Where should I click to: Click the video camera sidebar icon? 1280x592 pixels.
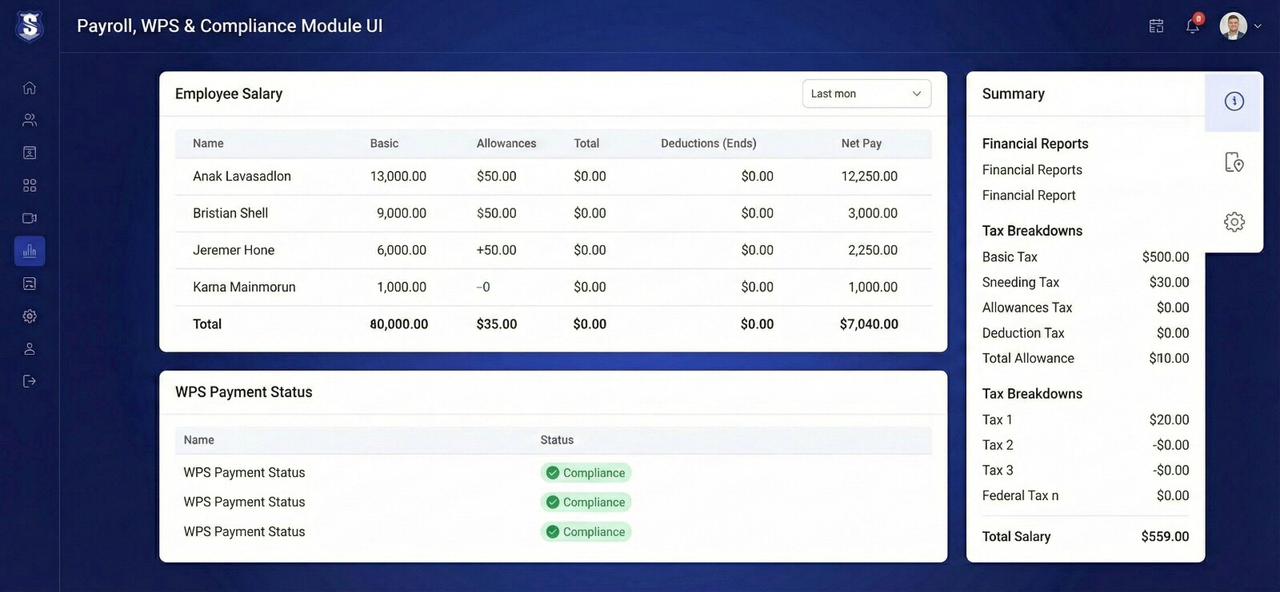29,218
